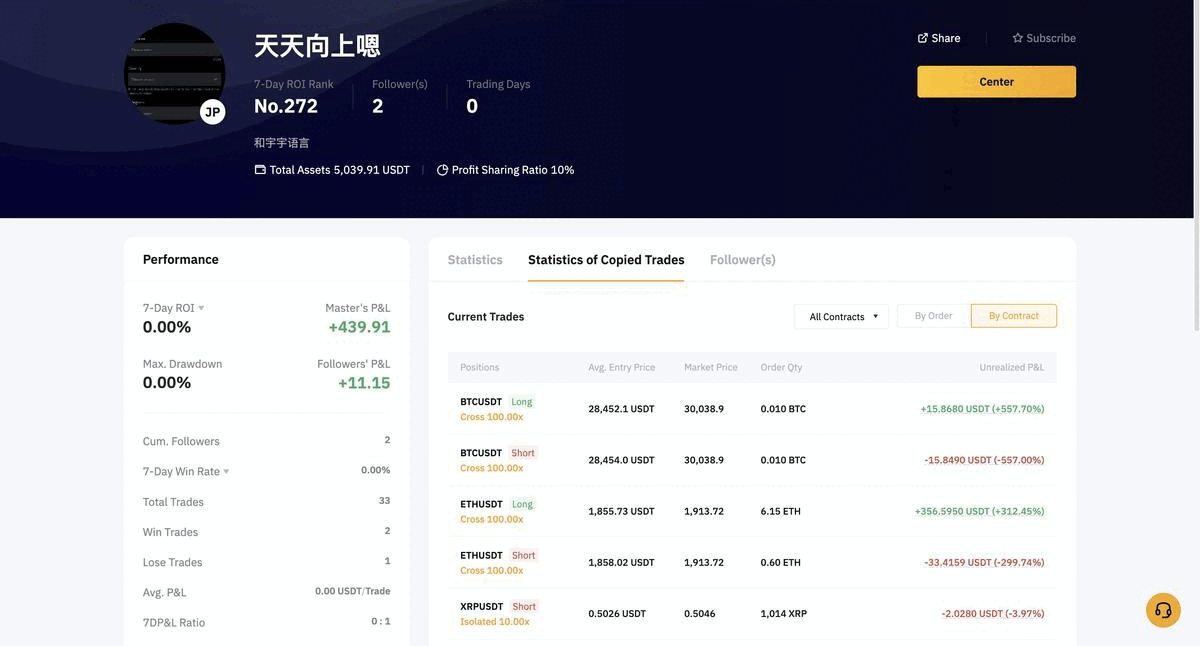Click the Subscribe link text
Viewport: 1200px width, 646px height.
(x=1051, y=38)
